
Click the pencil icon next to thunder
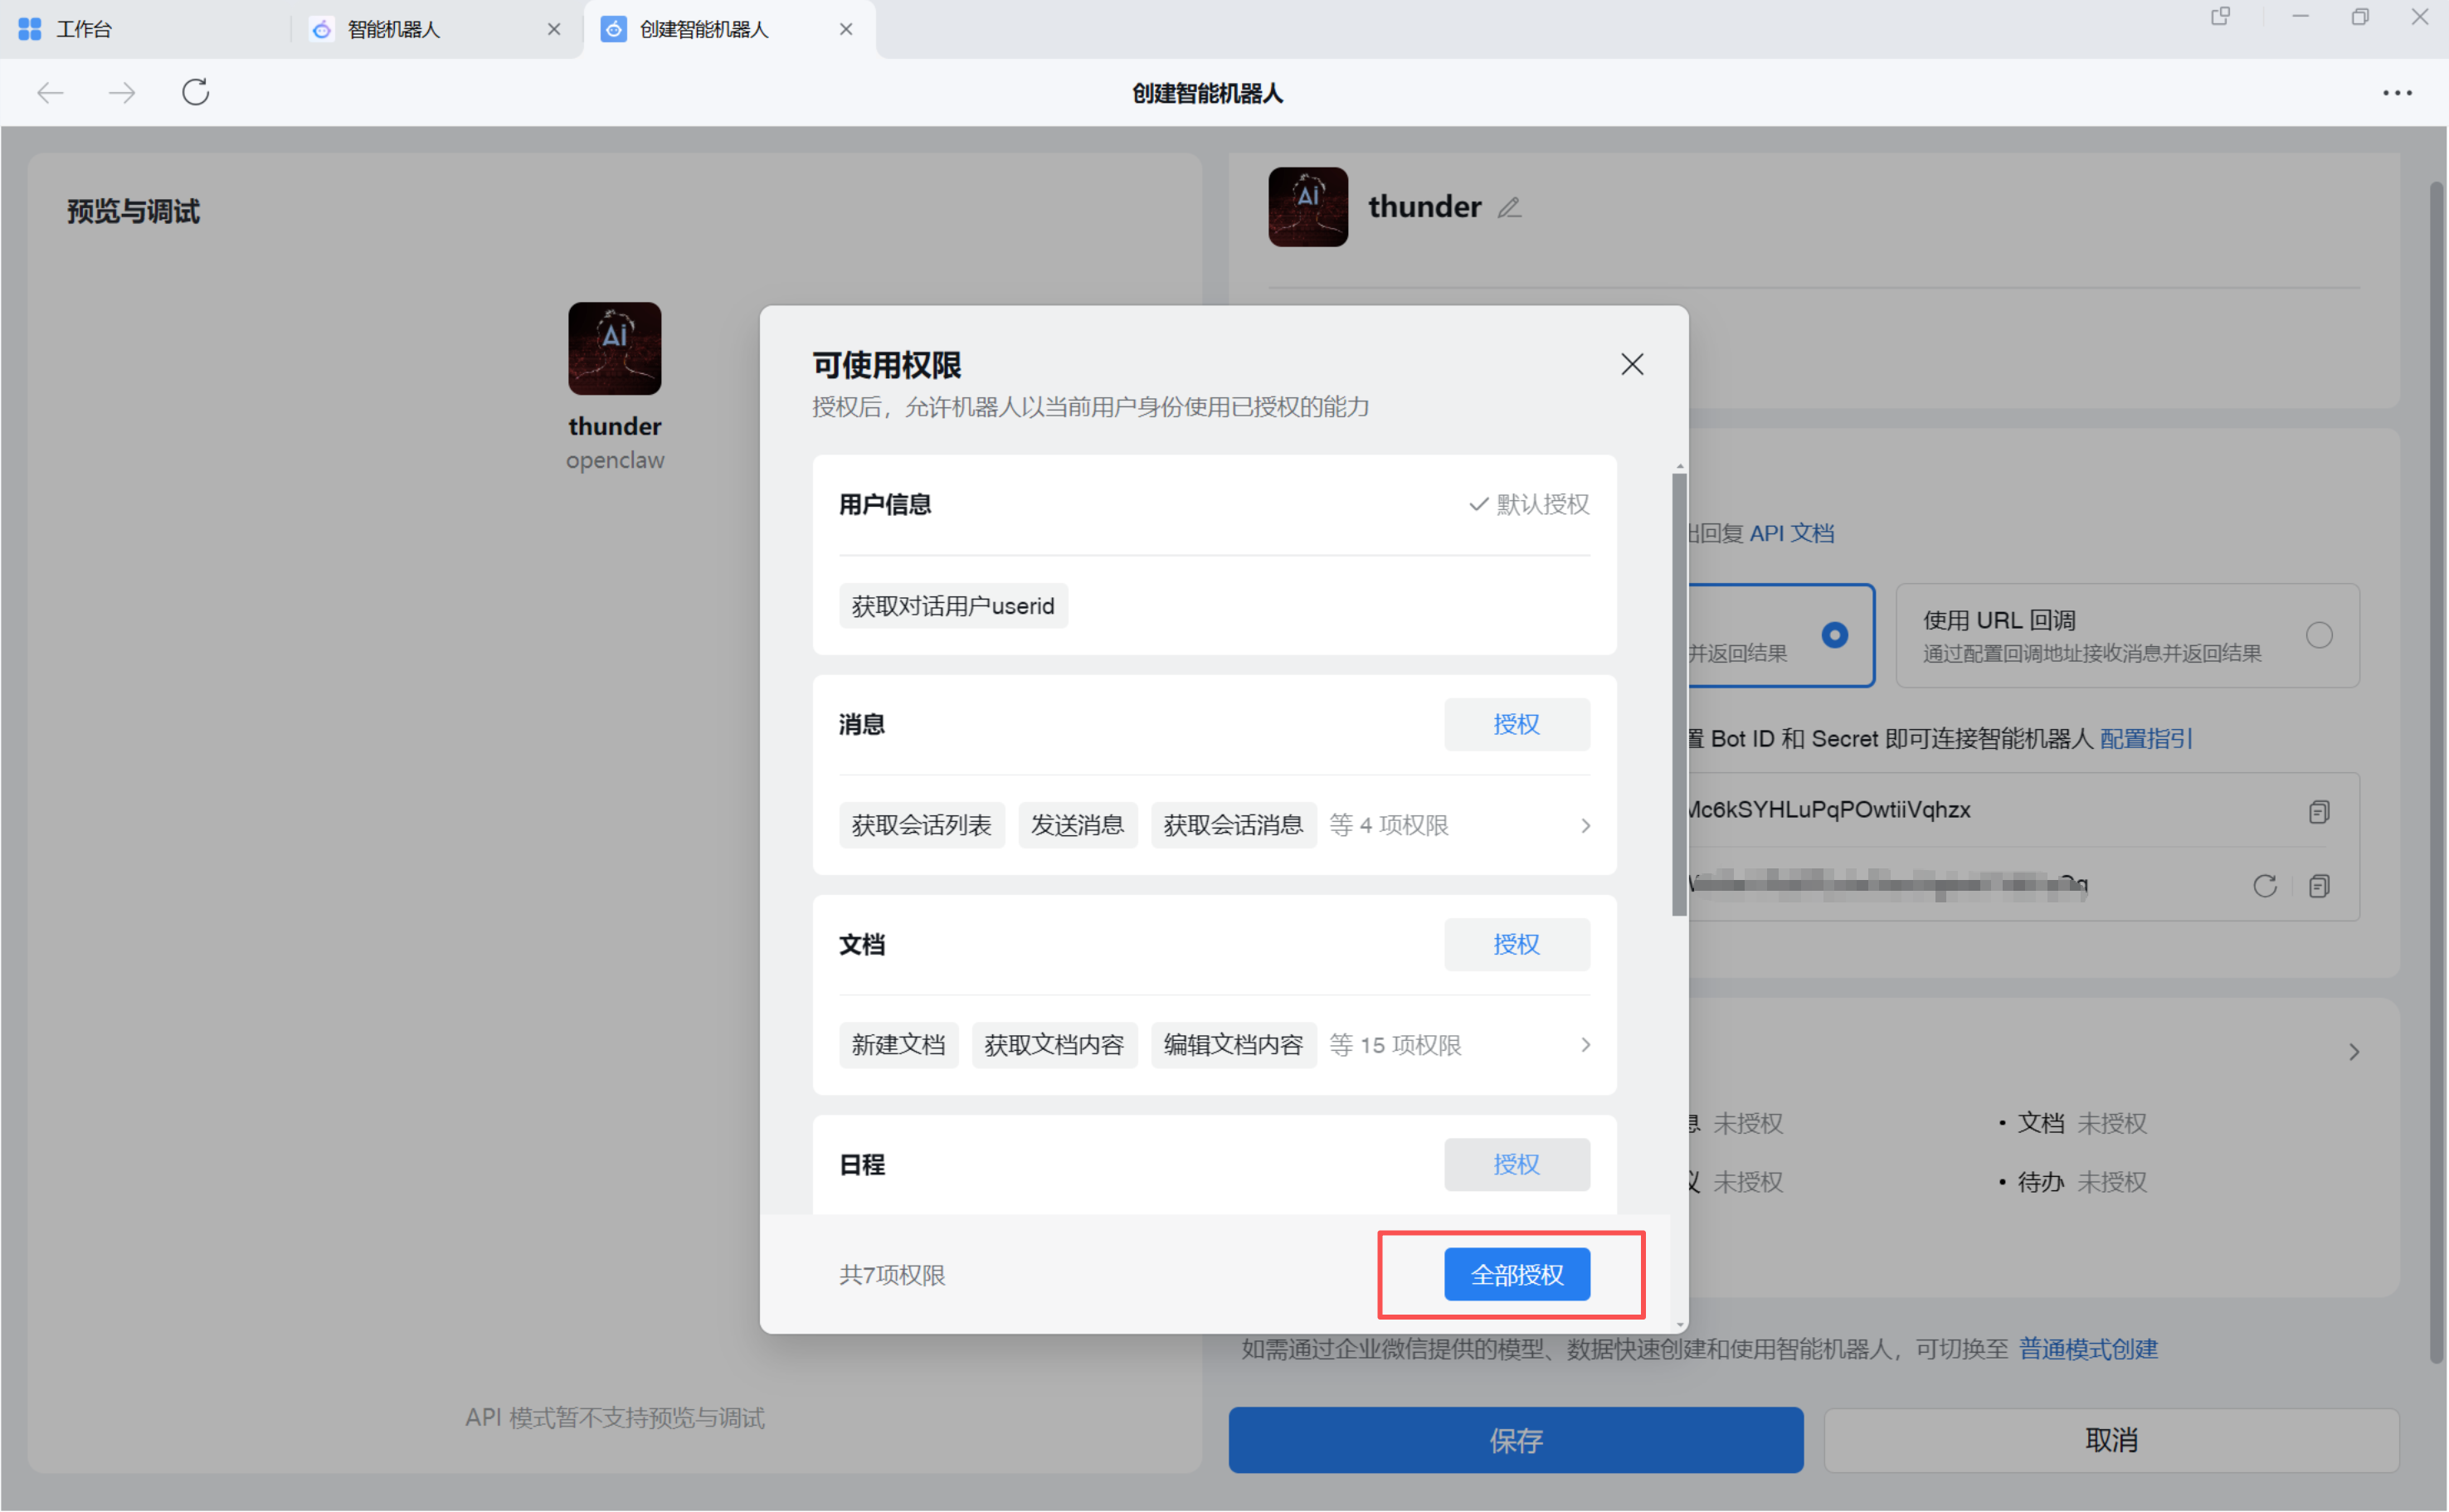pos(1509,208)
